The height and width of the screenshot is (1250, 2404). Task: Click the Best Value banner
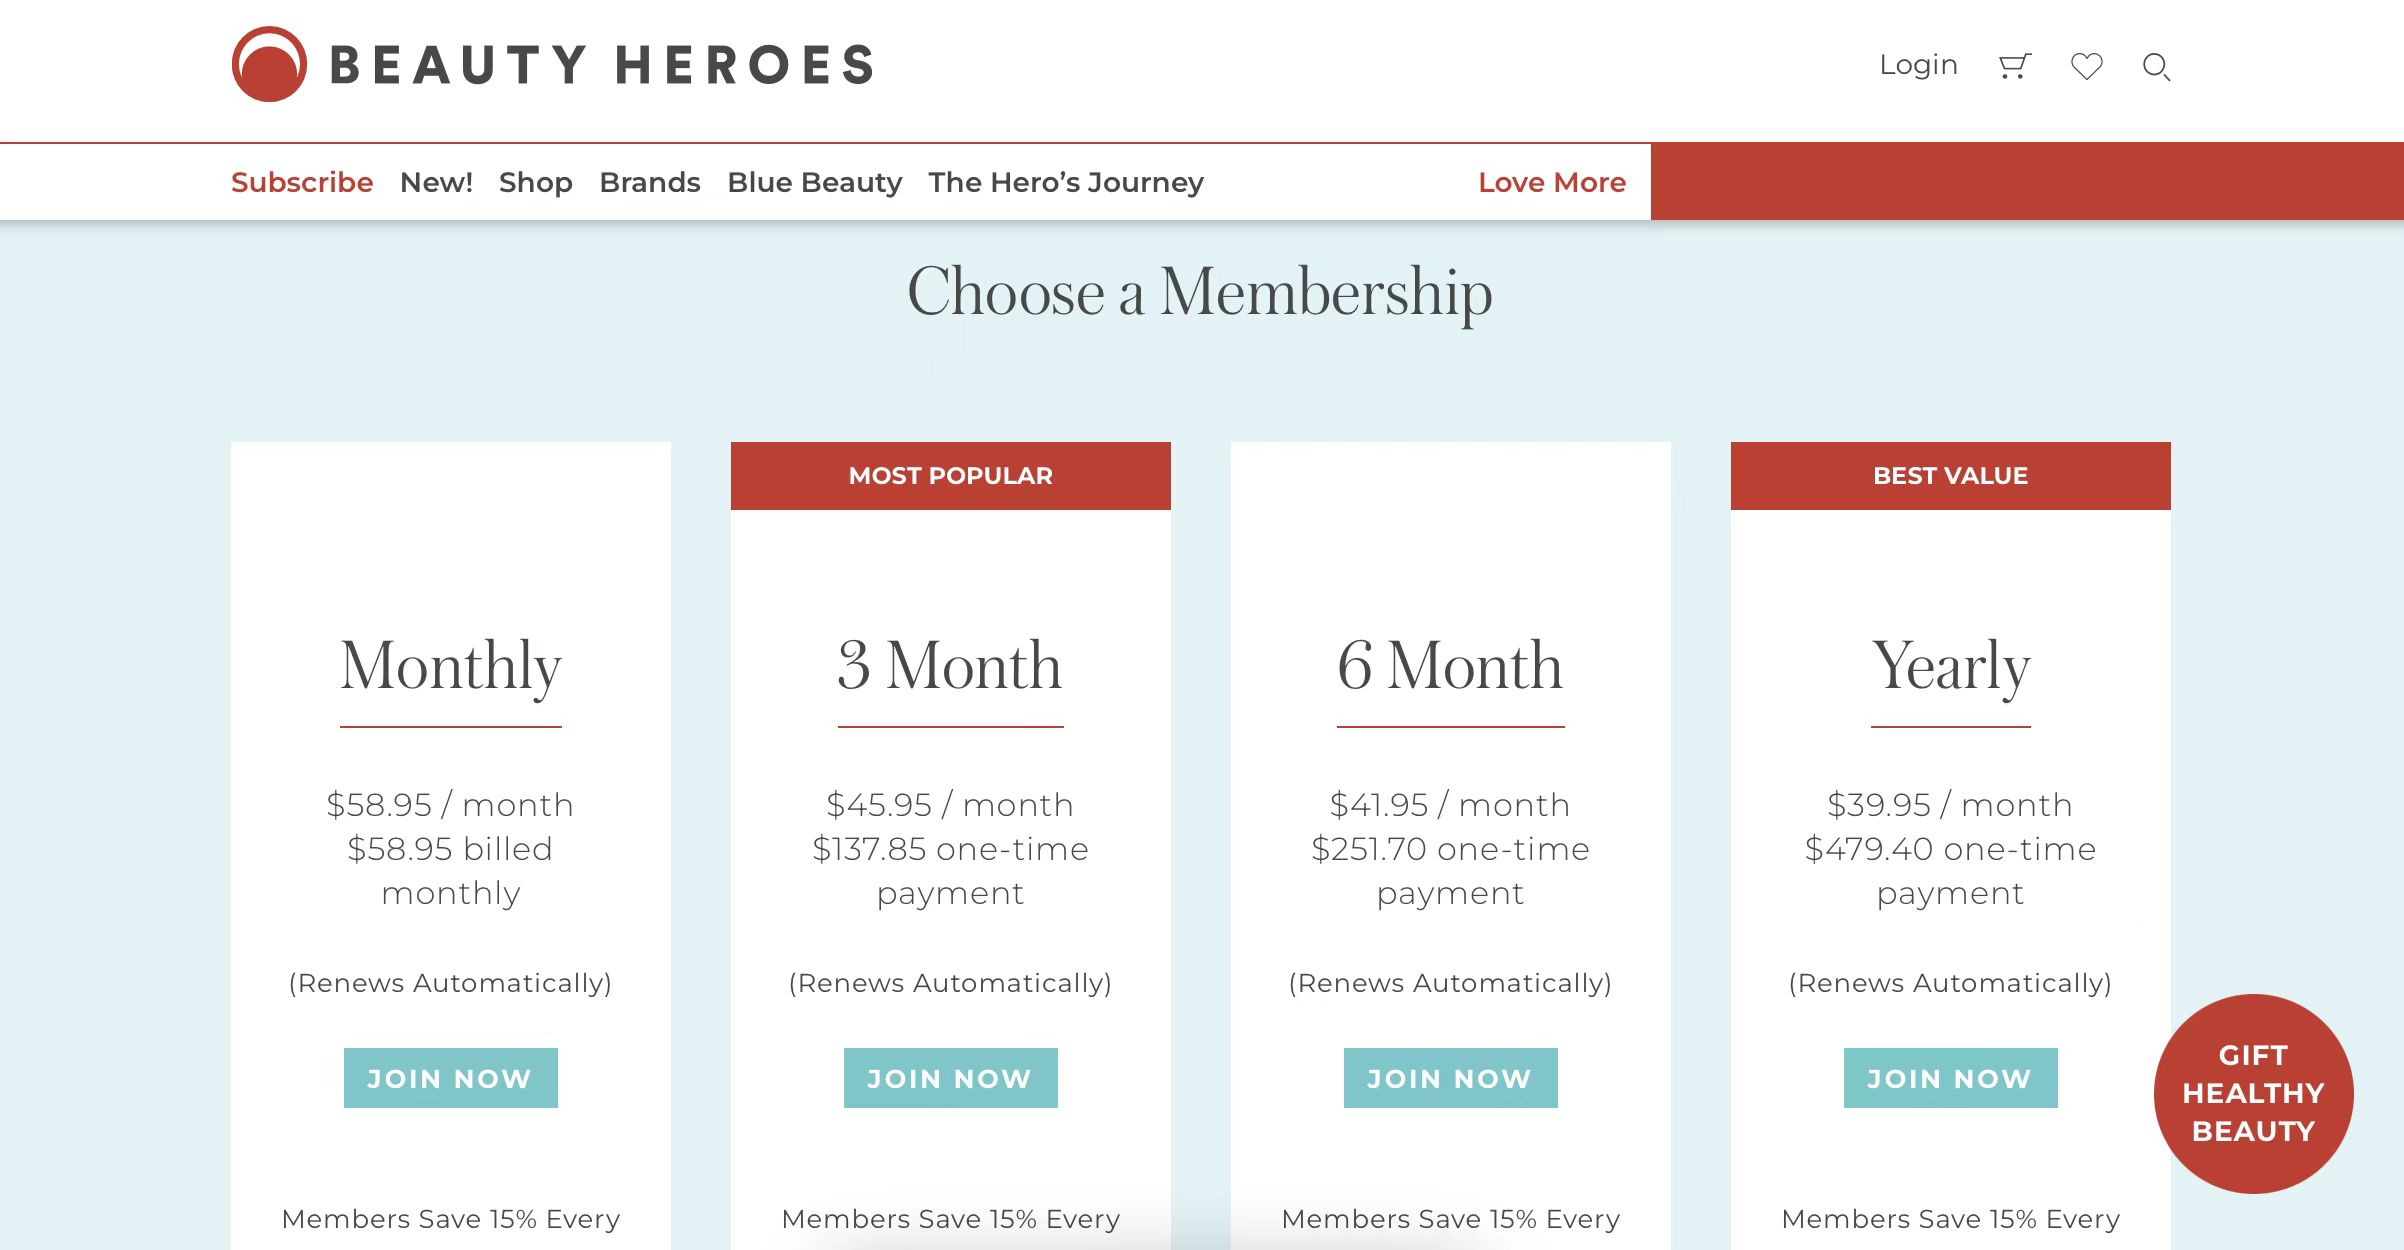click(1950, 476)
